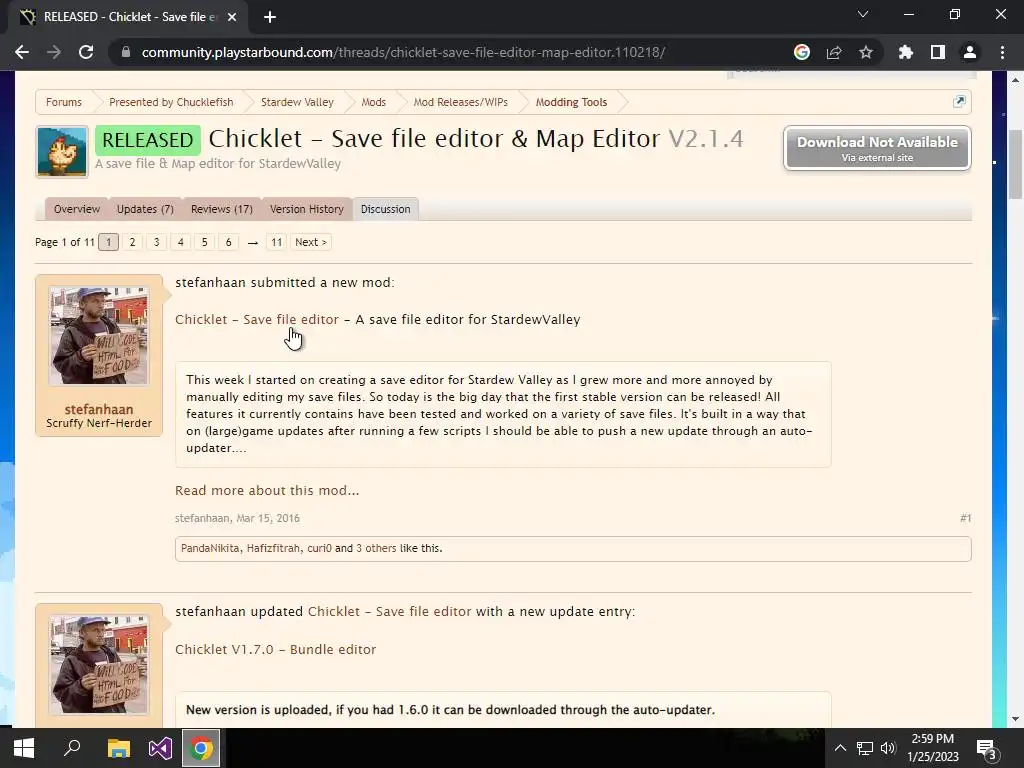Image resolution: width=1024 pixels, height=768 pixels.
Task: Open Chicklet V1.7.0 - Bundle editor link
Action: [x=276, y=649]
